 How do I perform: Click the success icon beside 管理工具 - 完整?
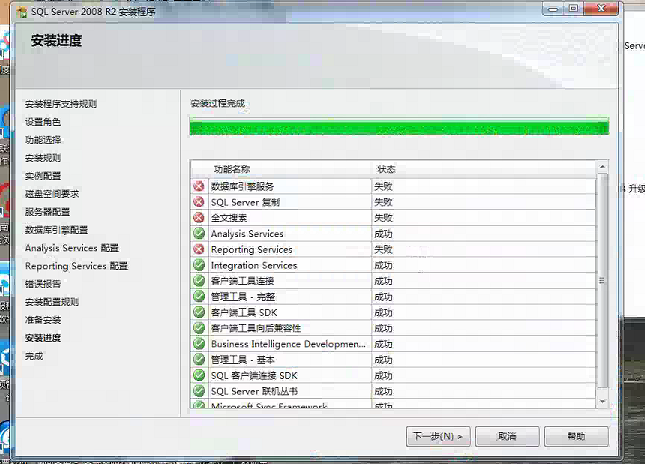199,297
